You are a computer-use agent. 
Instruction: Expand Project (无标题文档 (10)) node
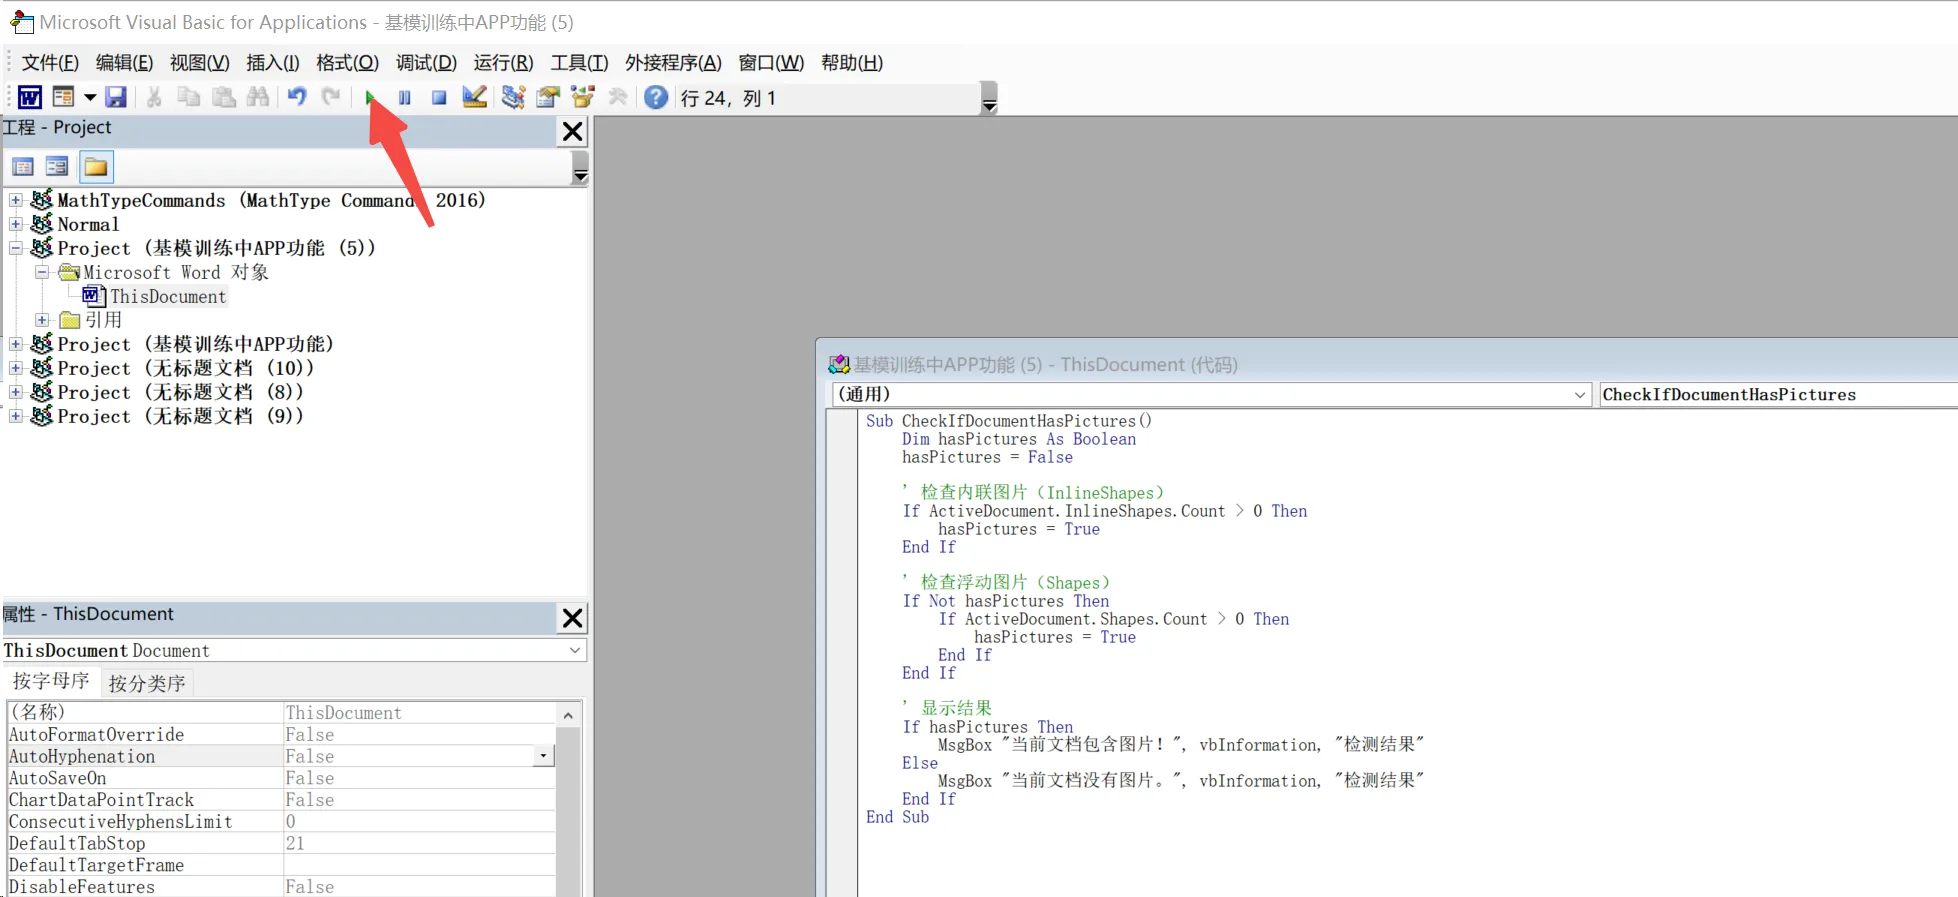(x=16, y=368)
